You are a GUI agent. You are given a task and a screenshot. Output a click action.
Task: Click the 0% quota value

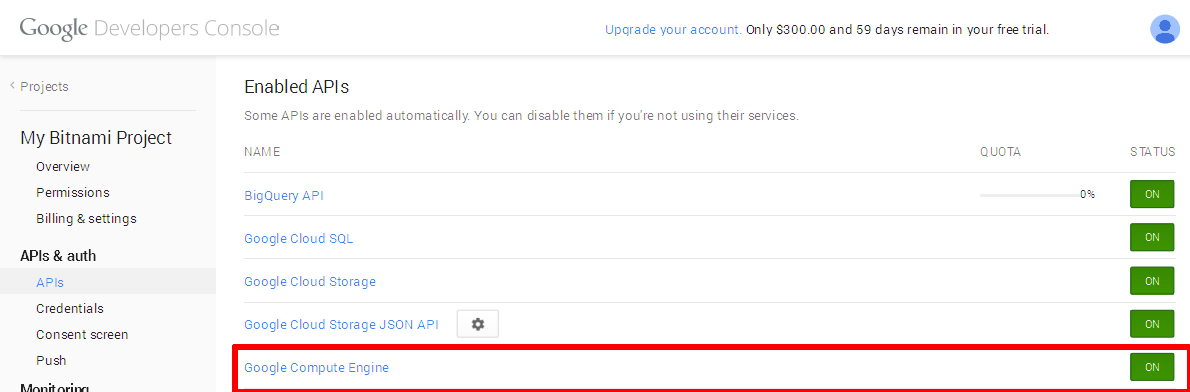(x=1088, y=195)
